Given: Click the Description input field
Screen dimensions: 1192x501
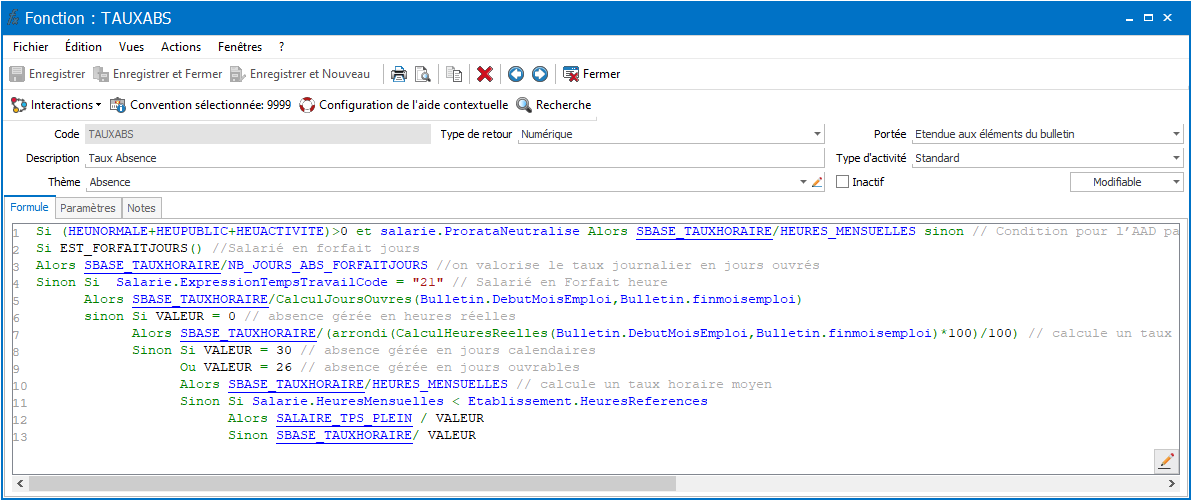Looking at the screenshot, I should [x=455, y=158].
